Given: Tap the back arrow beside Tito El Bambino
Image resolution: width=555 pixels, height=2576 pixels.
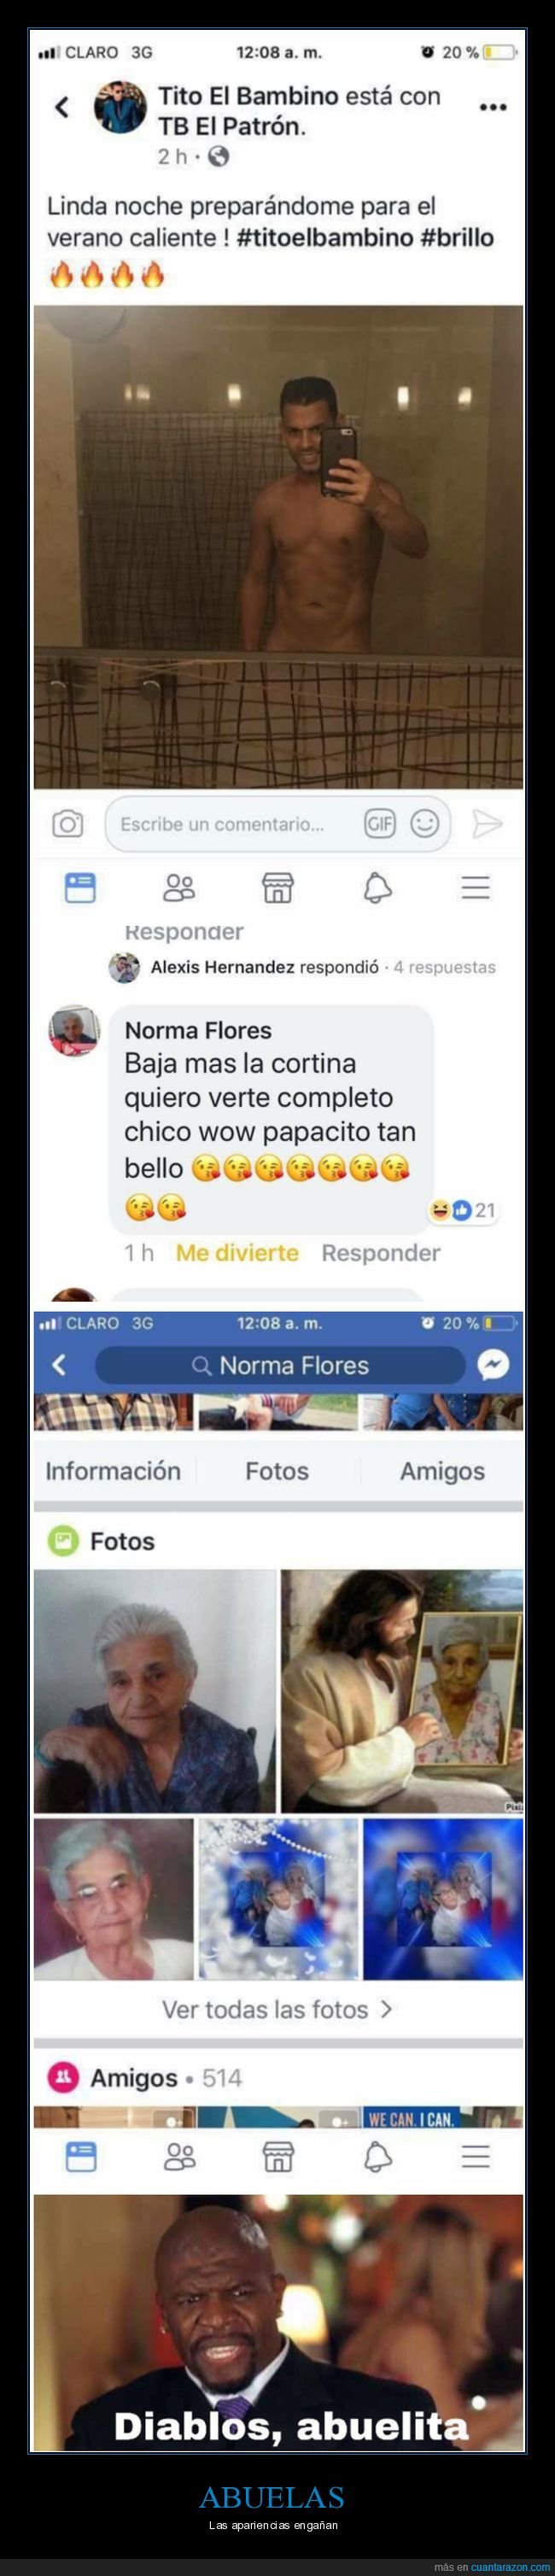Looking at the screenshot, I should coord(62,106).
